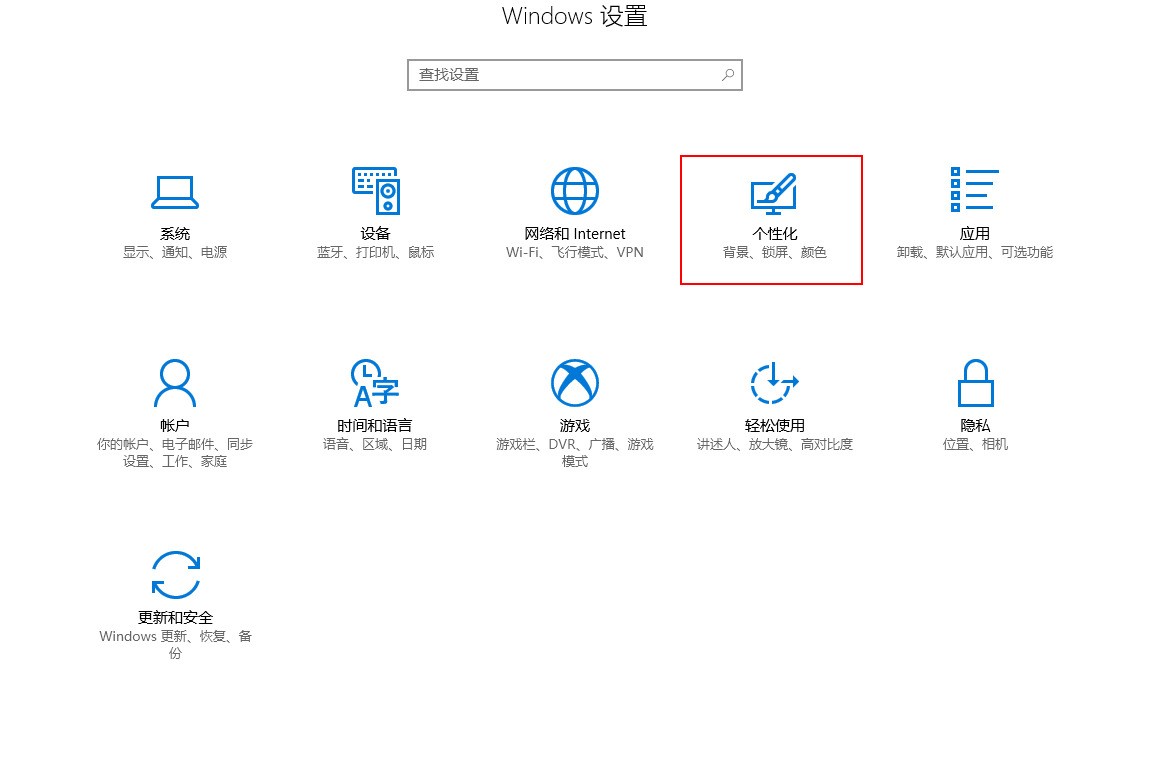Click the 轻松使用 label

pos(774,425)
